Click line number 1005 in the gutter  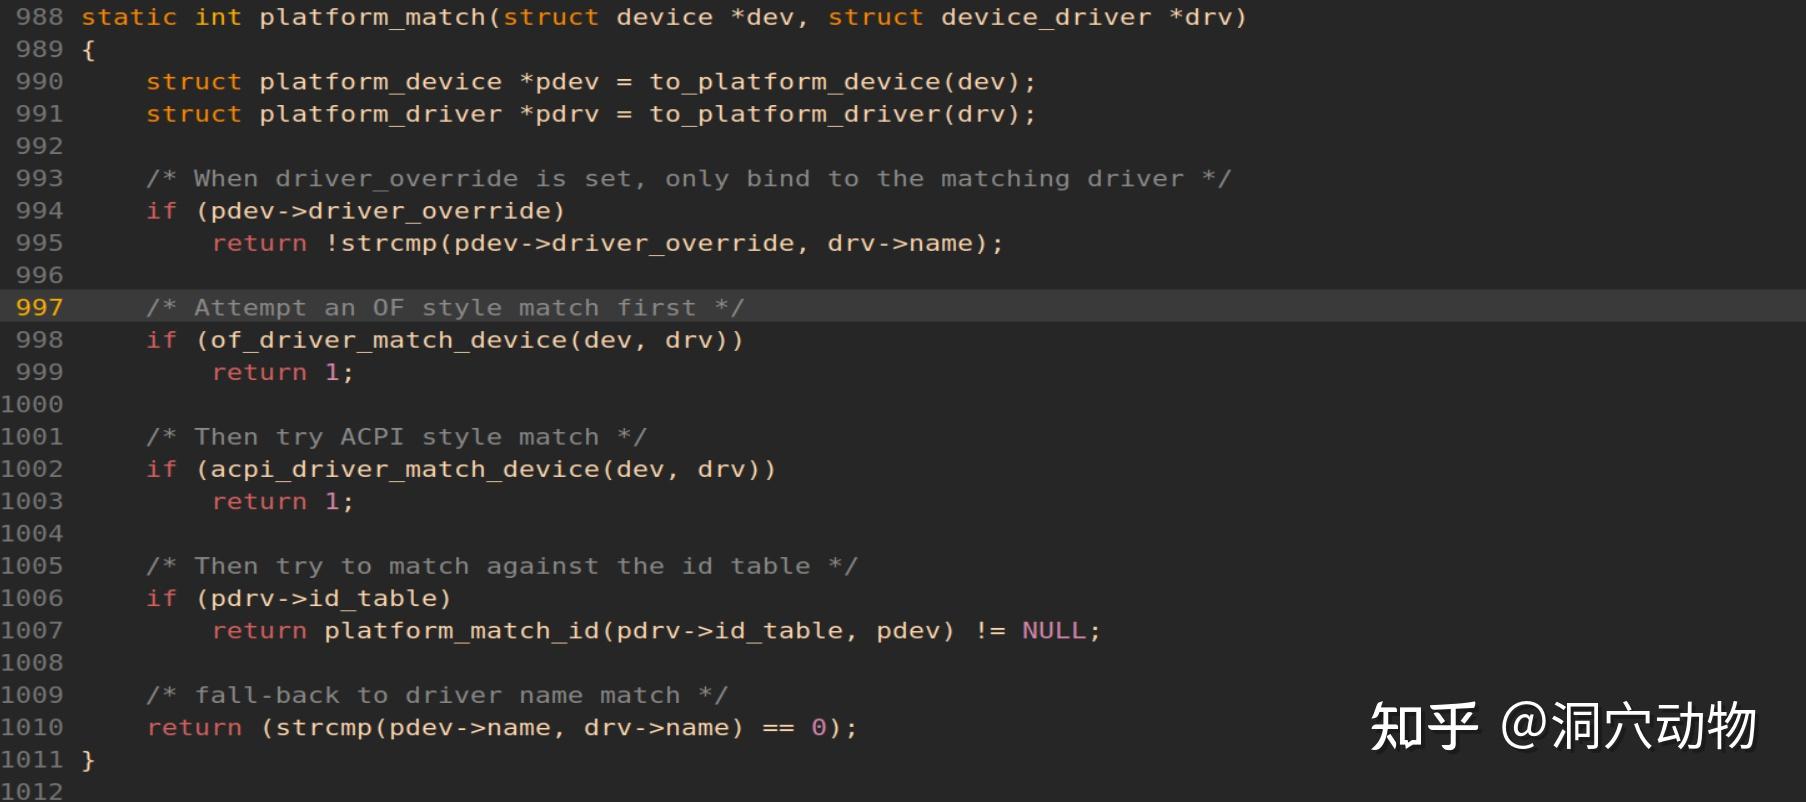[32, 565]
